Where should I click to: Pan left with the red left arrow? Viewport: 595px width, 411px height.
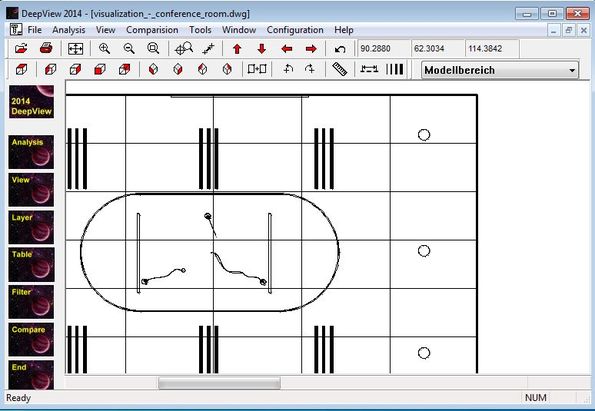(x=287, y=49)
